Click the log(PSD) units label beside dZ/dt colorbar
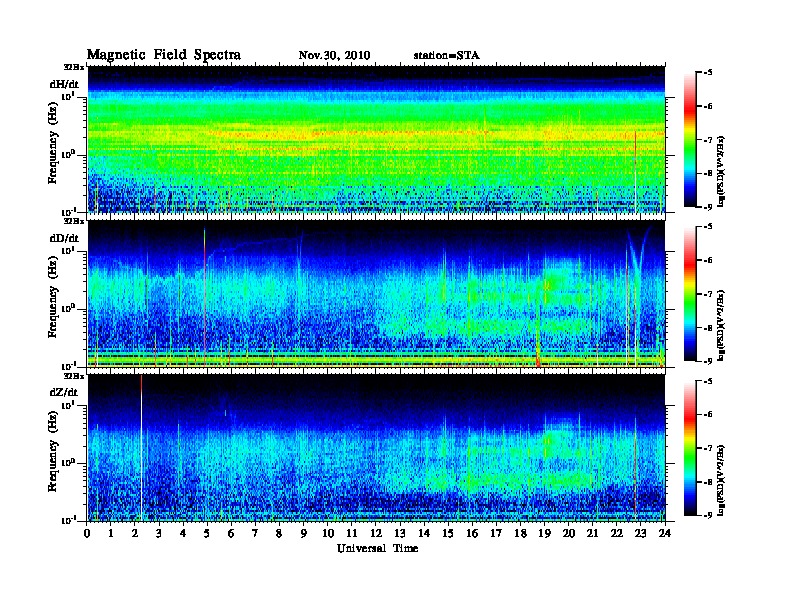792x612 pixels. [x=720, y=480]
